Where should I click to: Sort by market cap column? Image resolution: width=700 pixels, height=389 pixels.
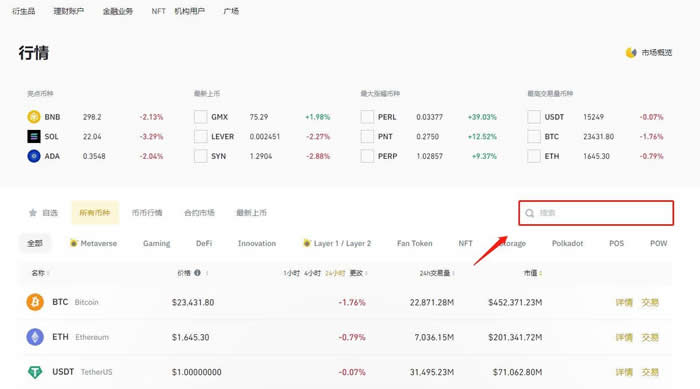(533, 273)
